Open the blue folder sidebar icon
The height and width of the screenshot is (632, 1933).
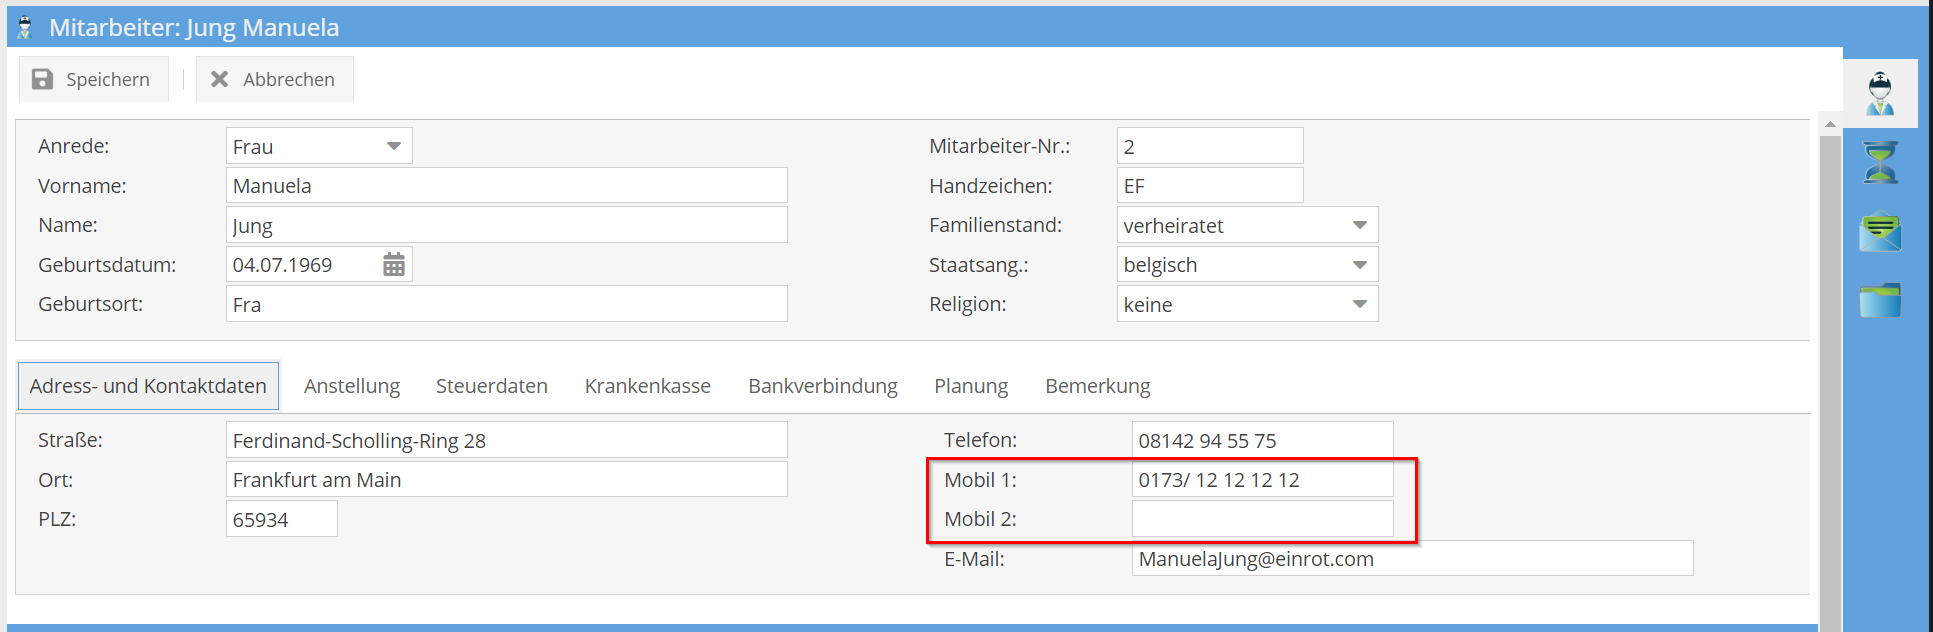(x=1880, y=300)
